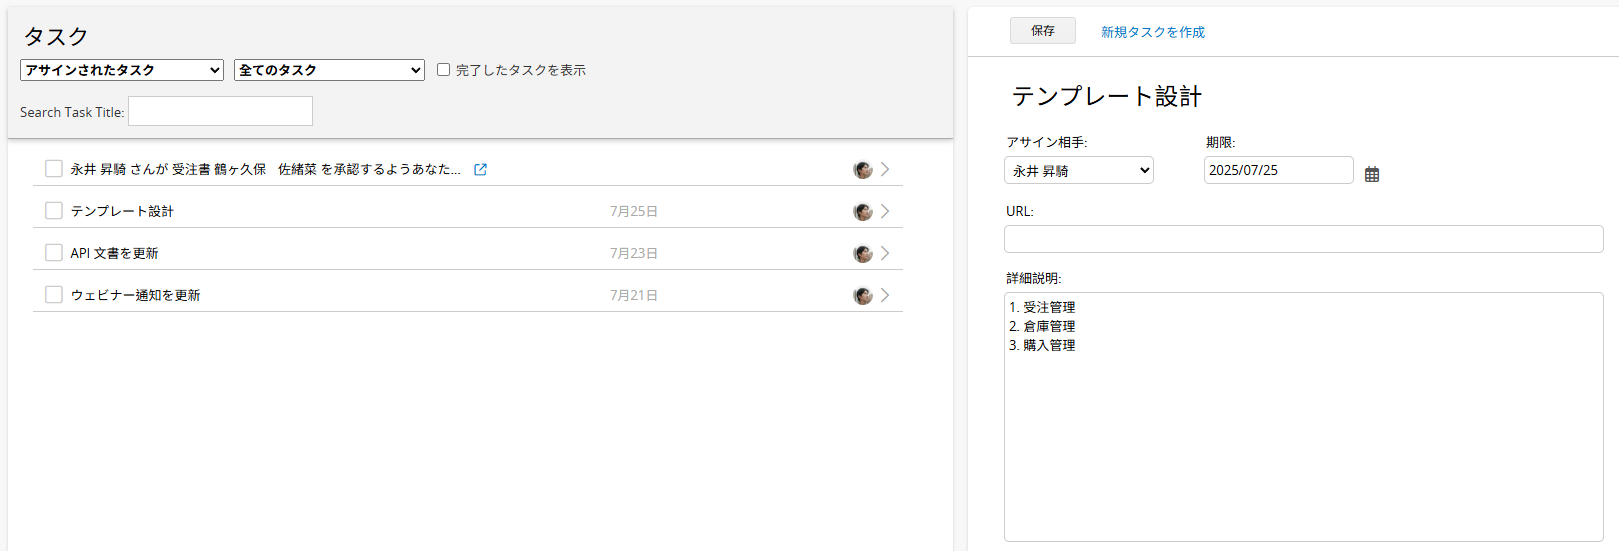1619x551 pixels.
Task: Click assignee avatar on テンプレート設計 row
Action: coord(863,212)
